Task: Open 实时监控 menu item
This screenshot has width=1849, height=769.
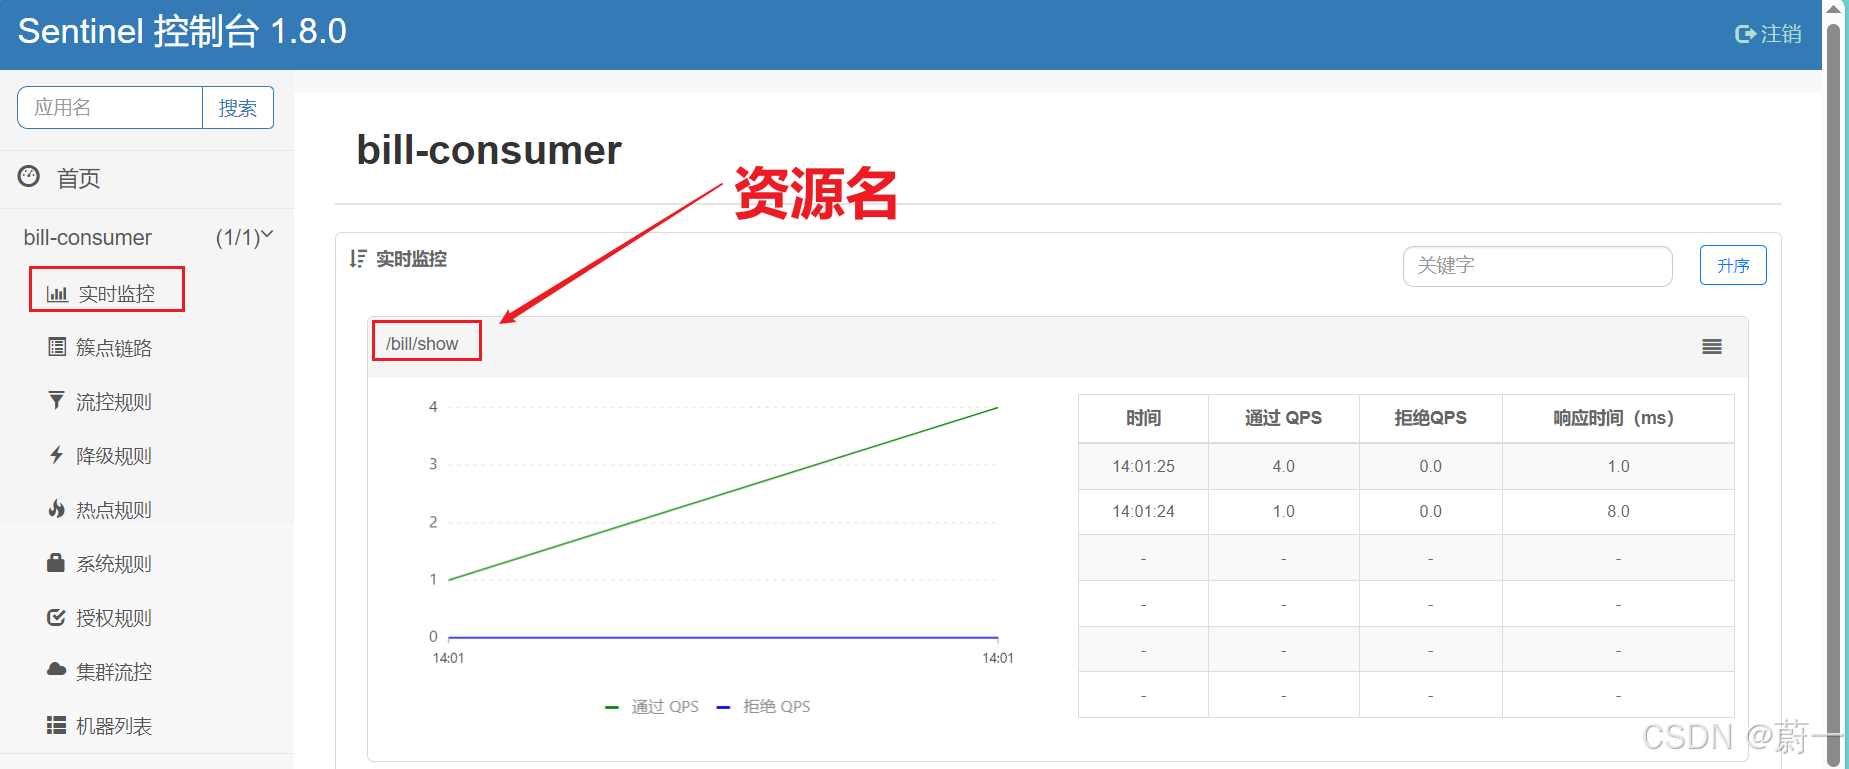Action: (x=117, y=294)
